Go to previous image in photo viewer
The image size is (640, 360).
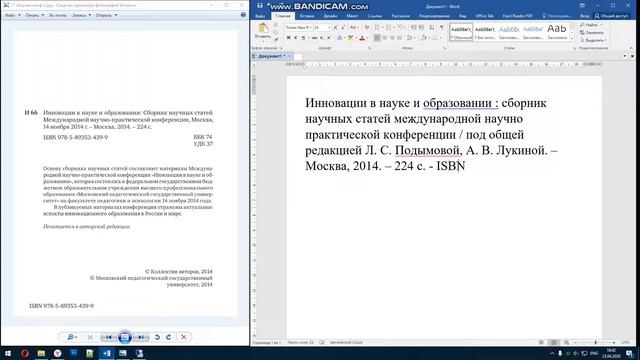(x=108, y=337)
